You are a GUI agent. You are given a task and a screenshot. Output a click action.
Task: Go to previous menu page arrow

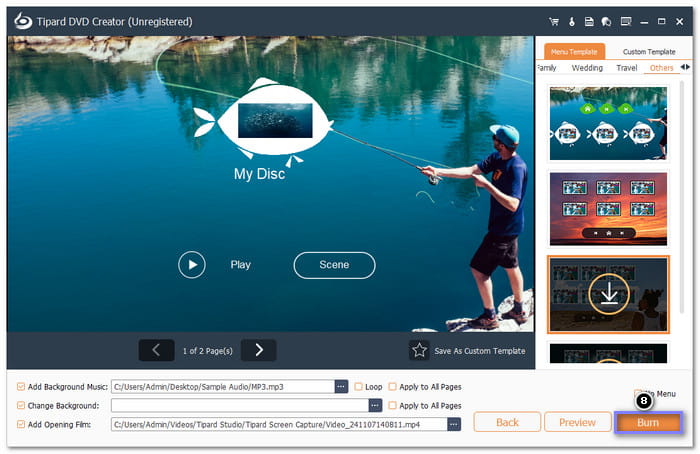[x=156, y=350]
